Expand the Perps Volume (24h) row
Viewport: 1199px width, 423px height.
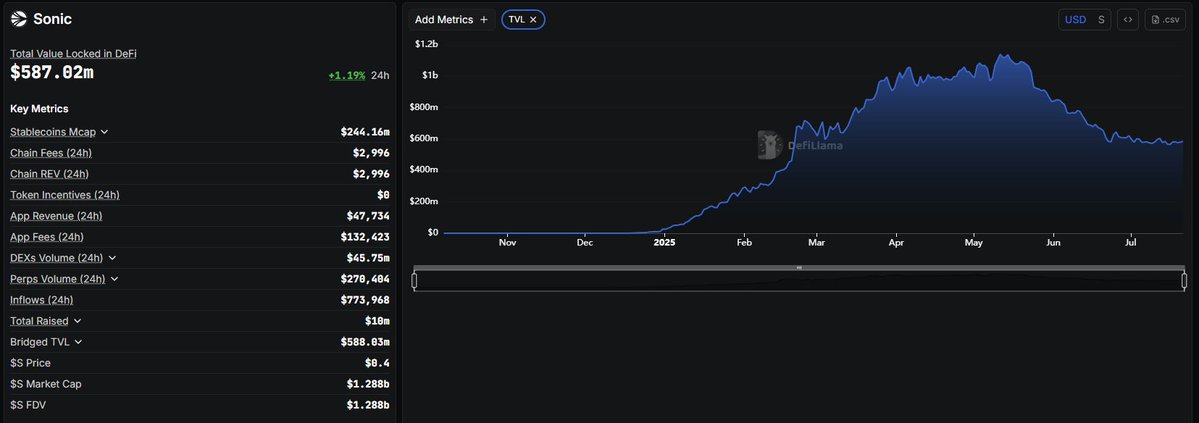click(115, 279)
